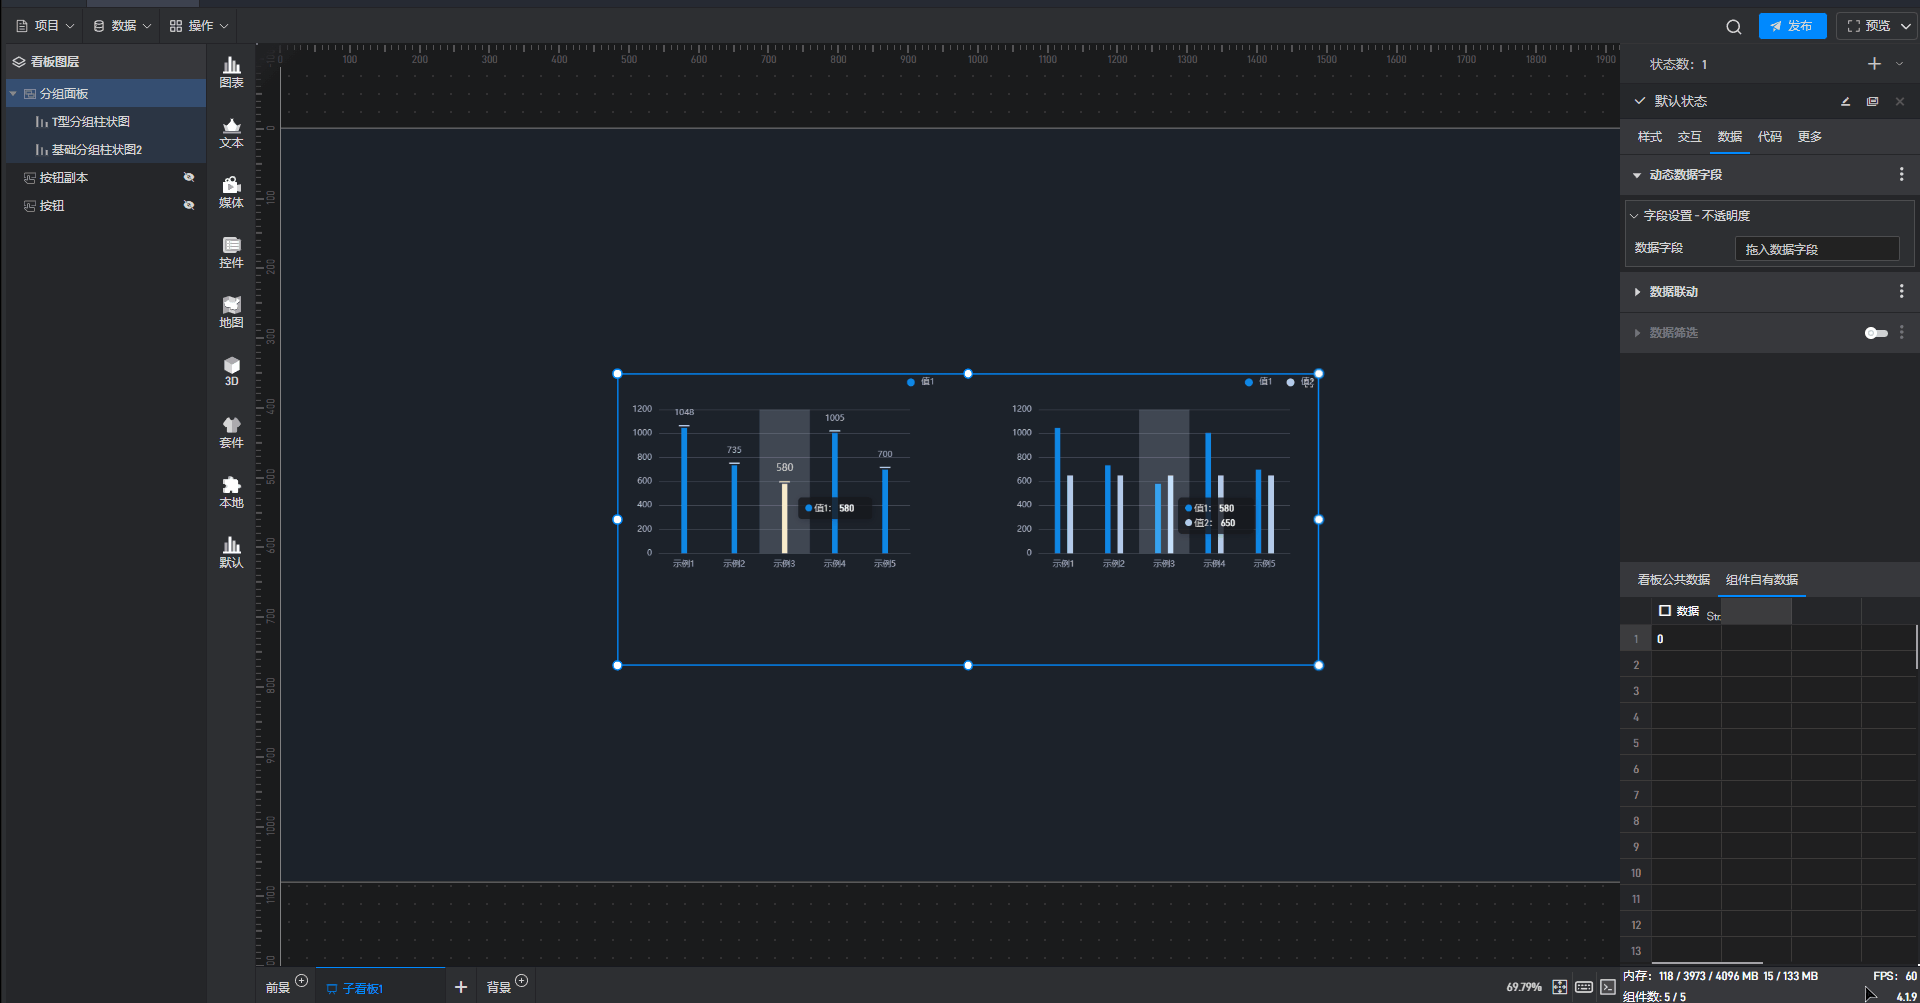
Task: Click the fit-to-screen icon beside zoom percentage
Action: tap(1559, 987)
